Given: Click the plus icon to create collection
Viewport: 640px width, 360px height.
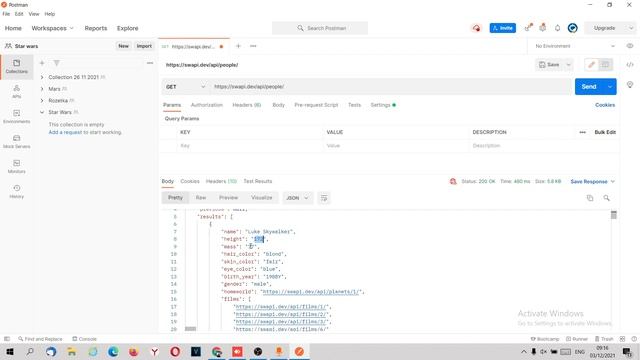Looking at the screenshot, I should point(42,63).
